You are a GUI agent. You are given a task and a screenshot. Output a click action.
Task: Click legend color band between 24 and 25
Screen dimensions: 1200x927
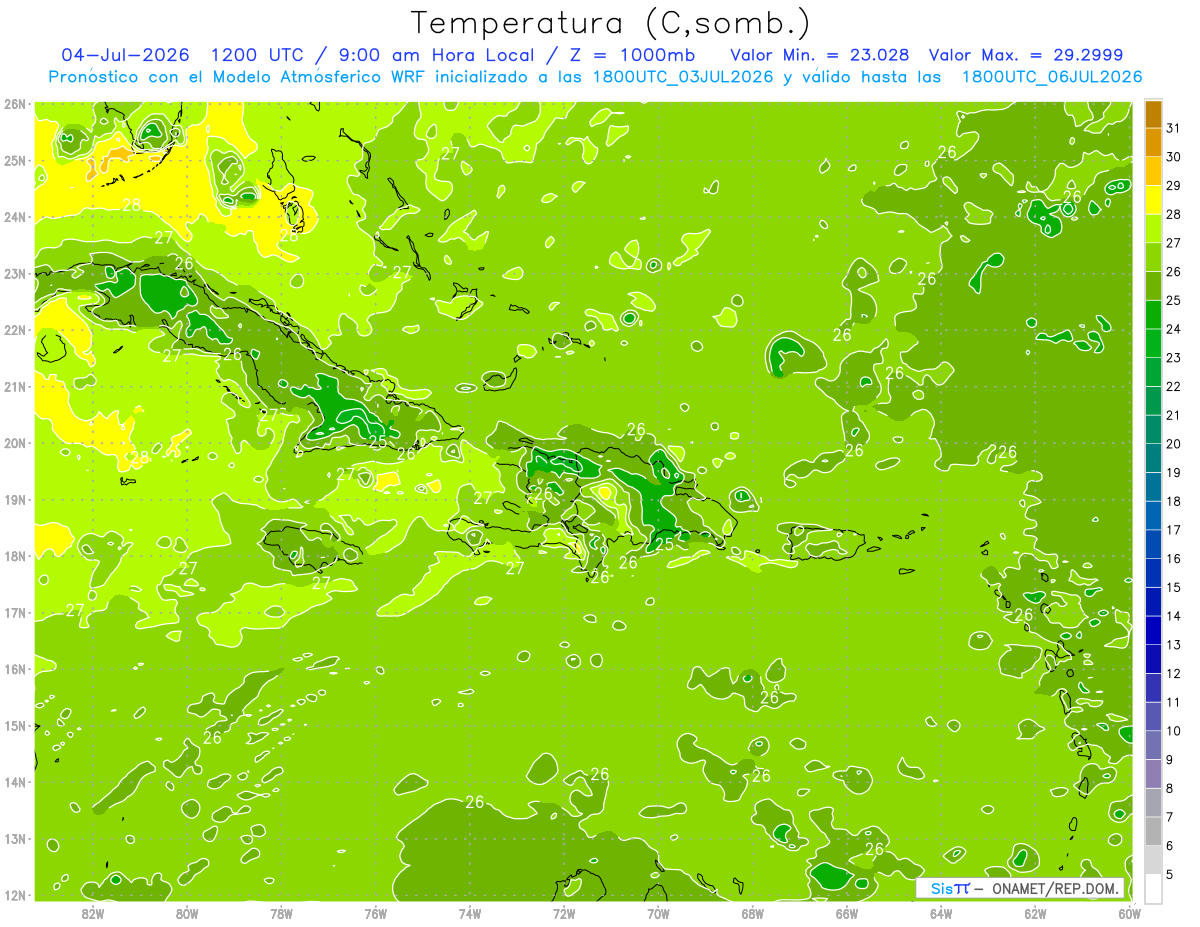1153,314
